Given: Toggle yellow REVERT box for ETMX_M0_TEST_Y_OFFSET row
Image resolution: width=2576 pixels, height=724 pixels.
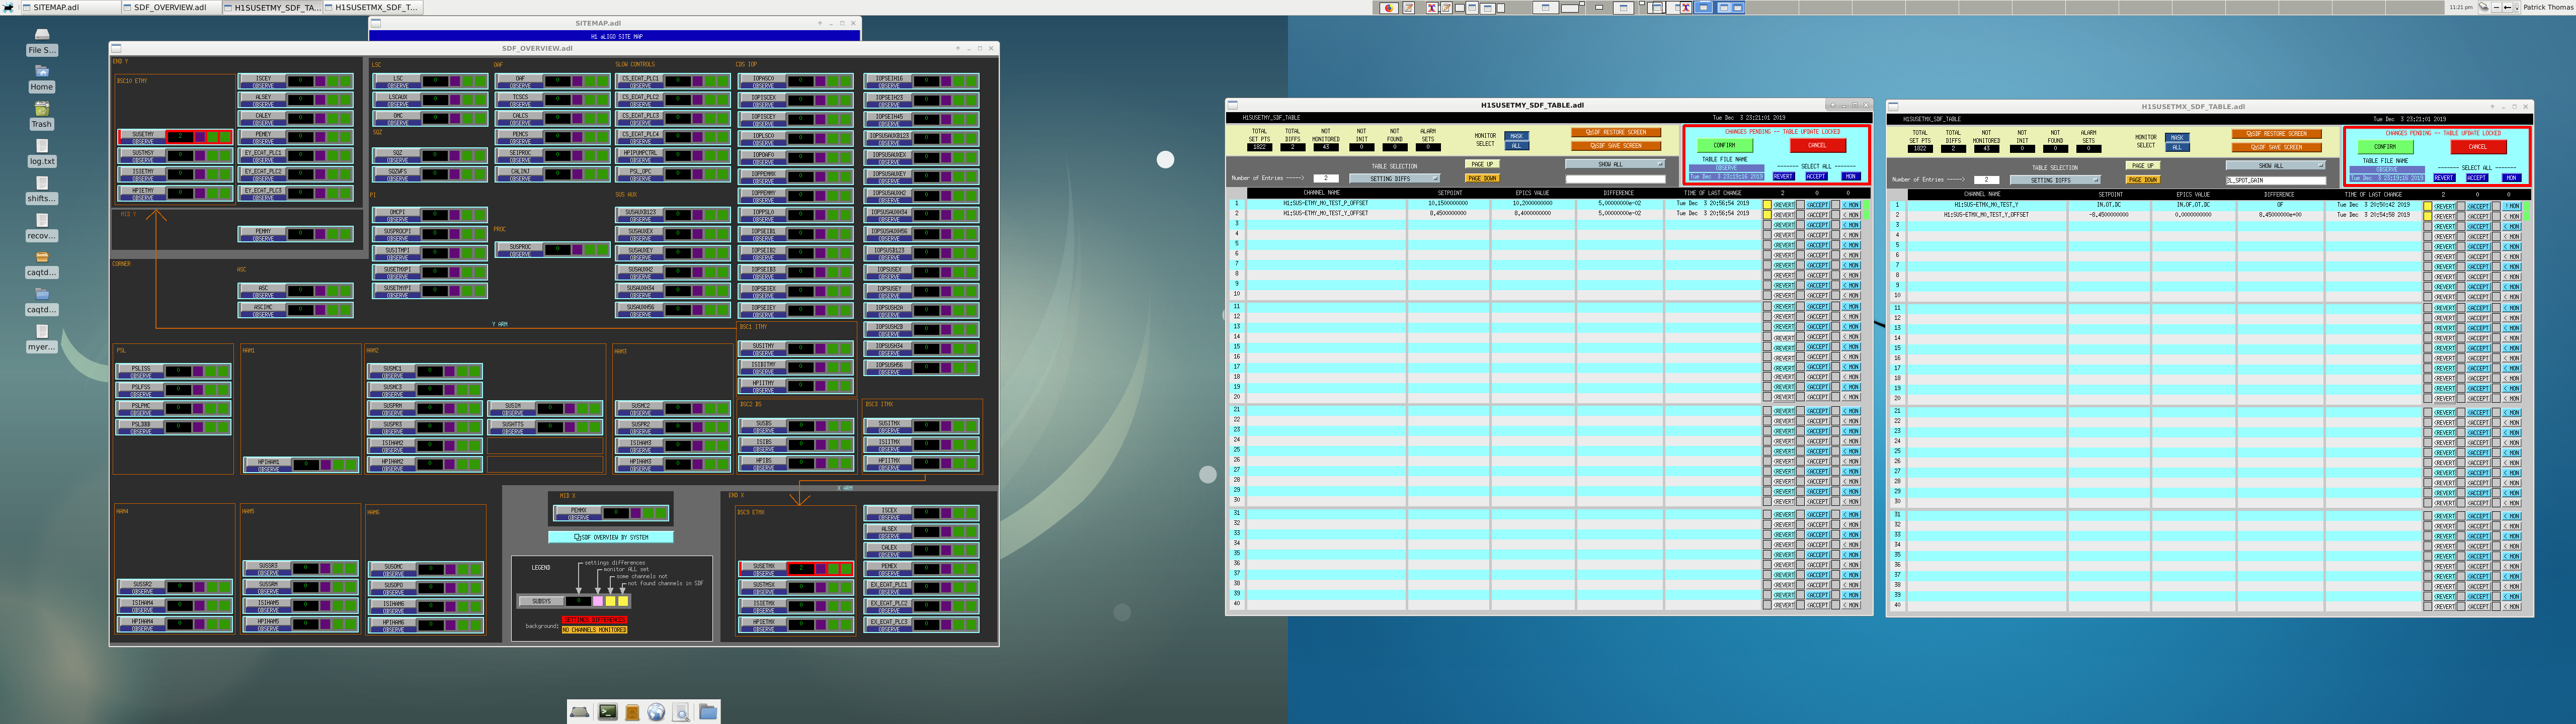Looking at the screenshot, I should (2427, 216).
